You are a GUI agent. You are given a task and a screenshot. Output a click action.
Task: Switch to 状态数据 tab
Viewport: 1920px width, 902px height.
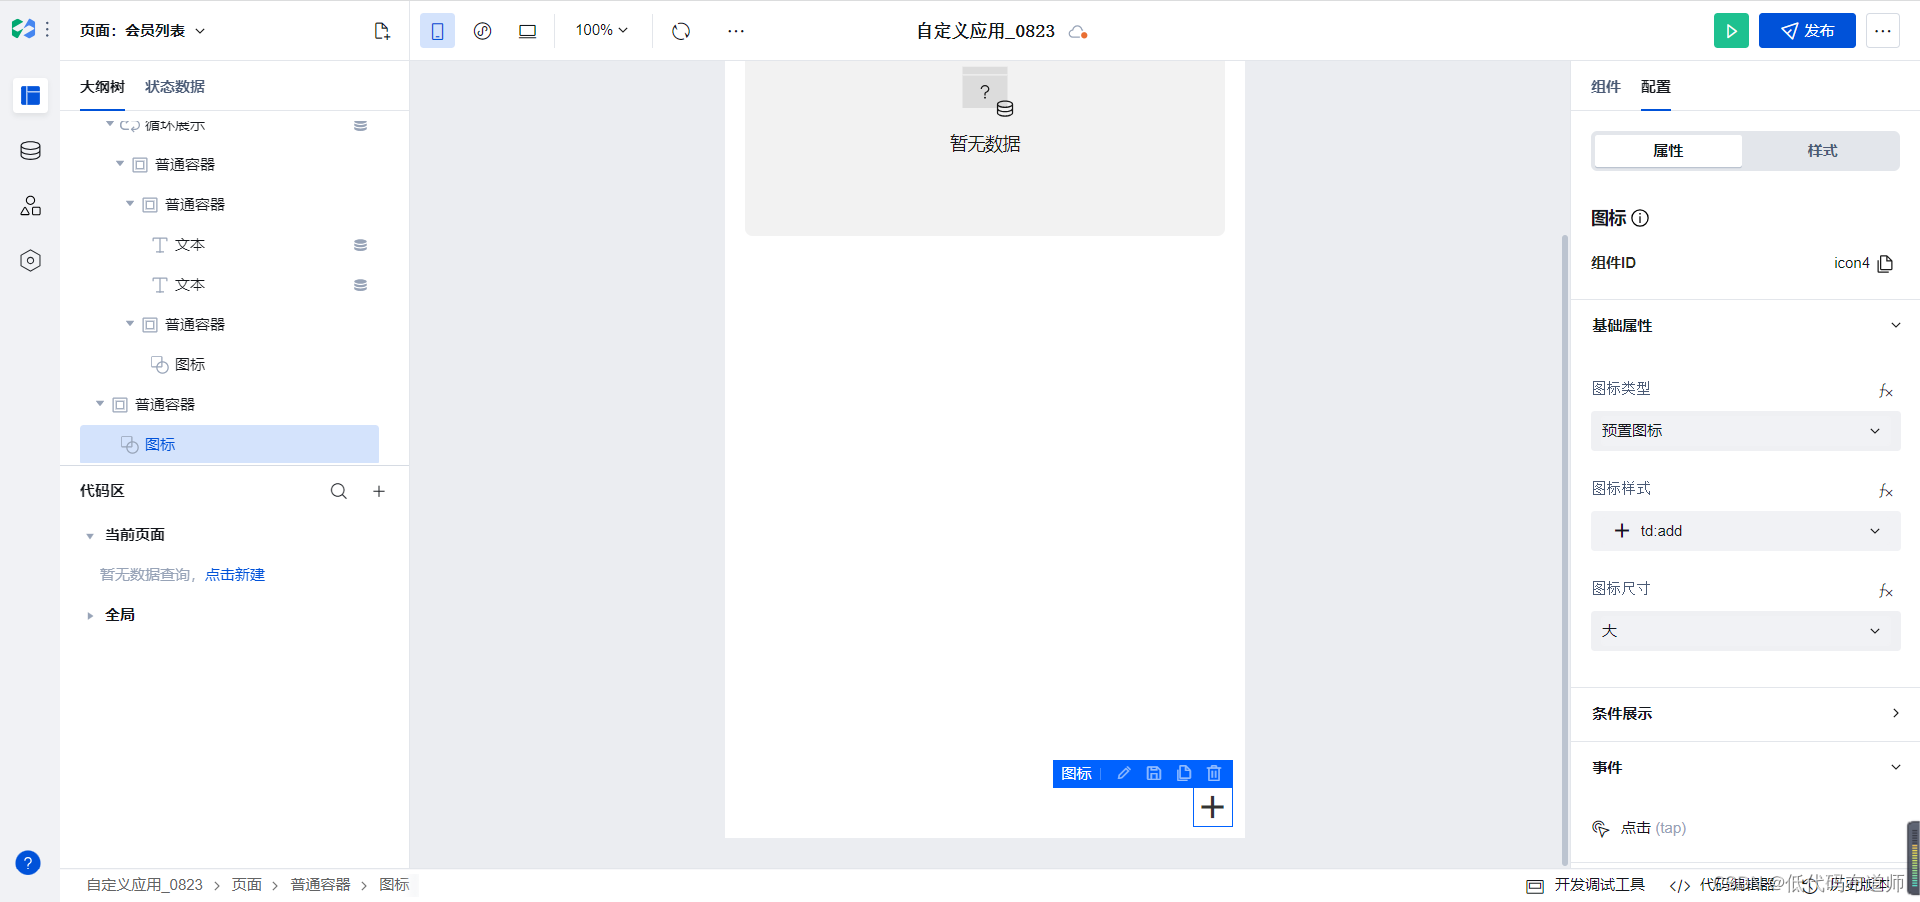[x=175, y=87]
